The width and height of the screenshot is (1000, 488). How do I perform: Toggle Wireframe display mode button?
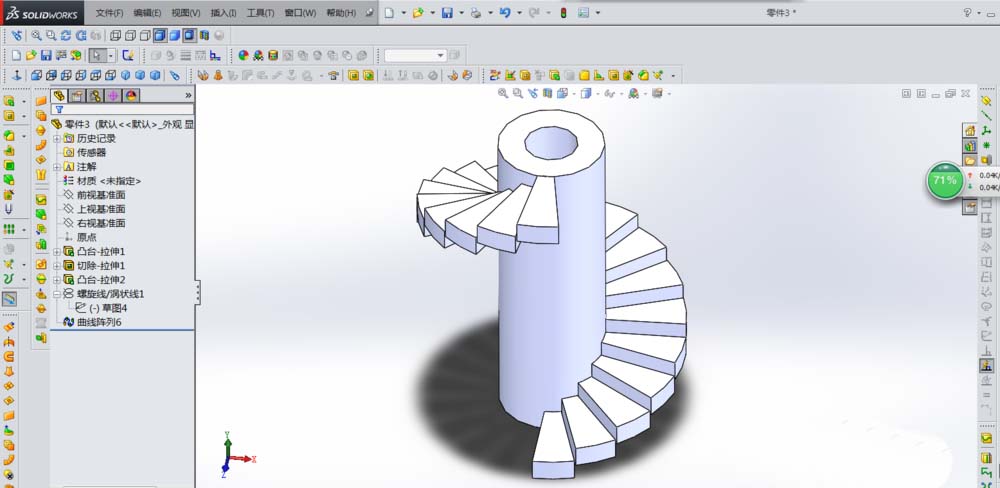tap(115, 36)
